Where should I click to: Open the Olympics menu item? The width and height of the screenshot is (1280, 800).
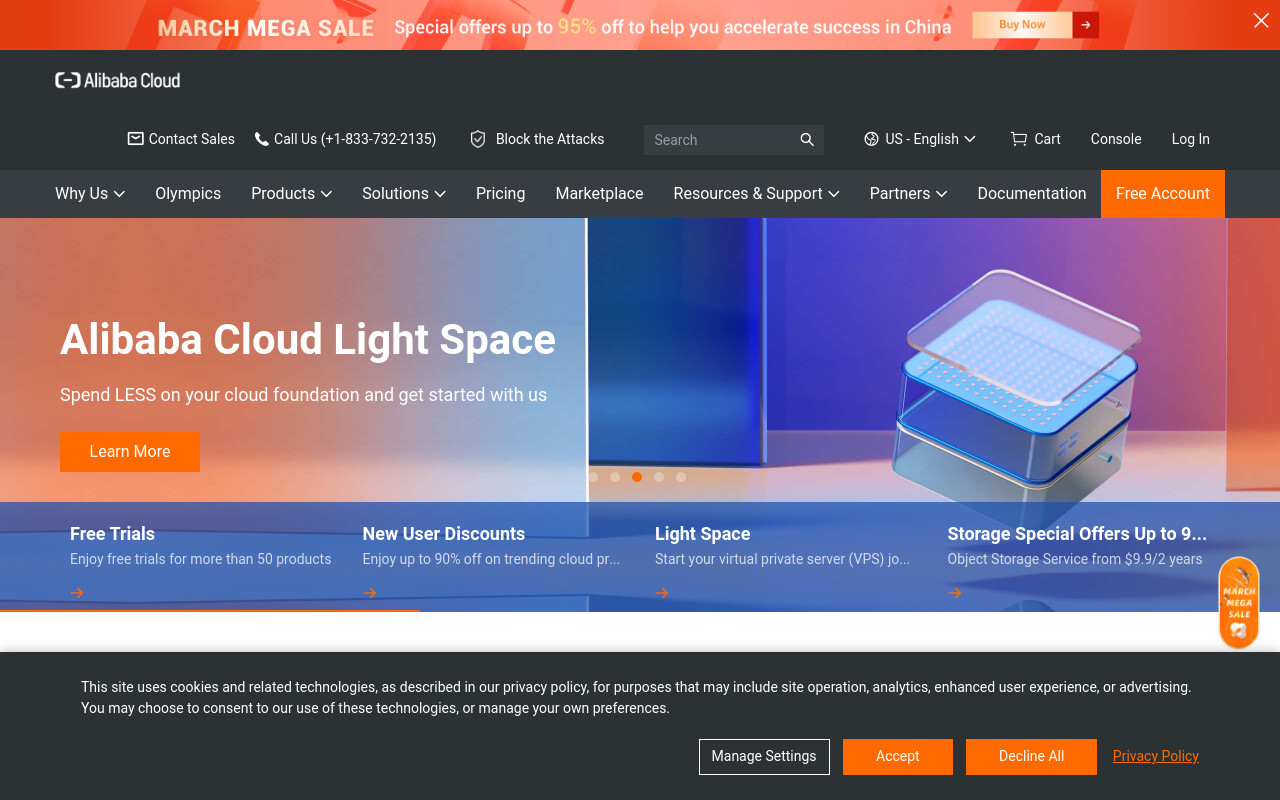coord(188,194)
